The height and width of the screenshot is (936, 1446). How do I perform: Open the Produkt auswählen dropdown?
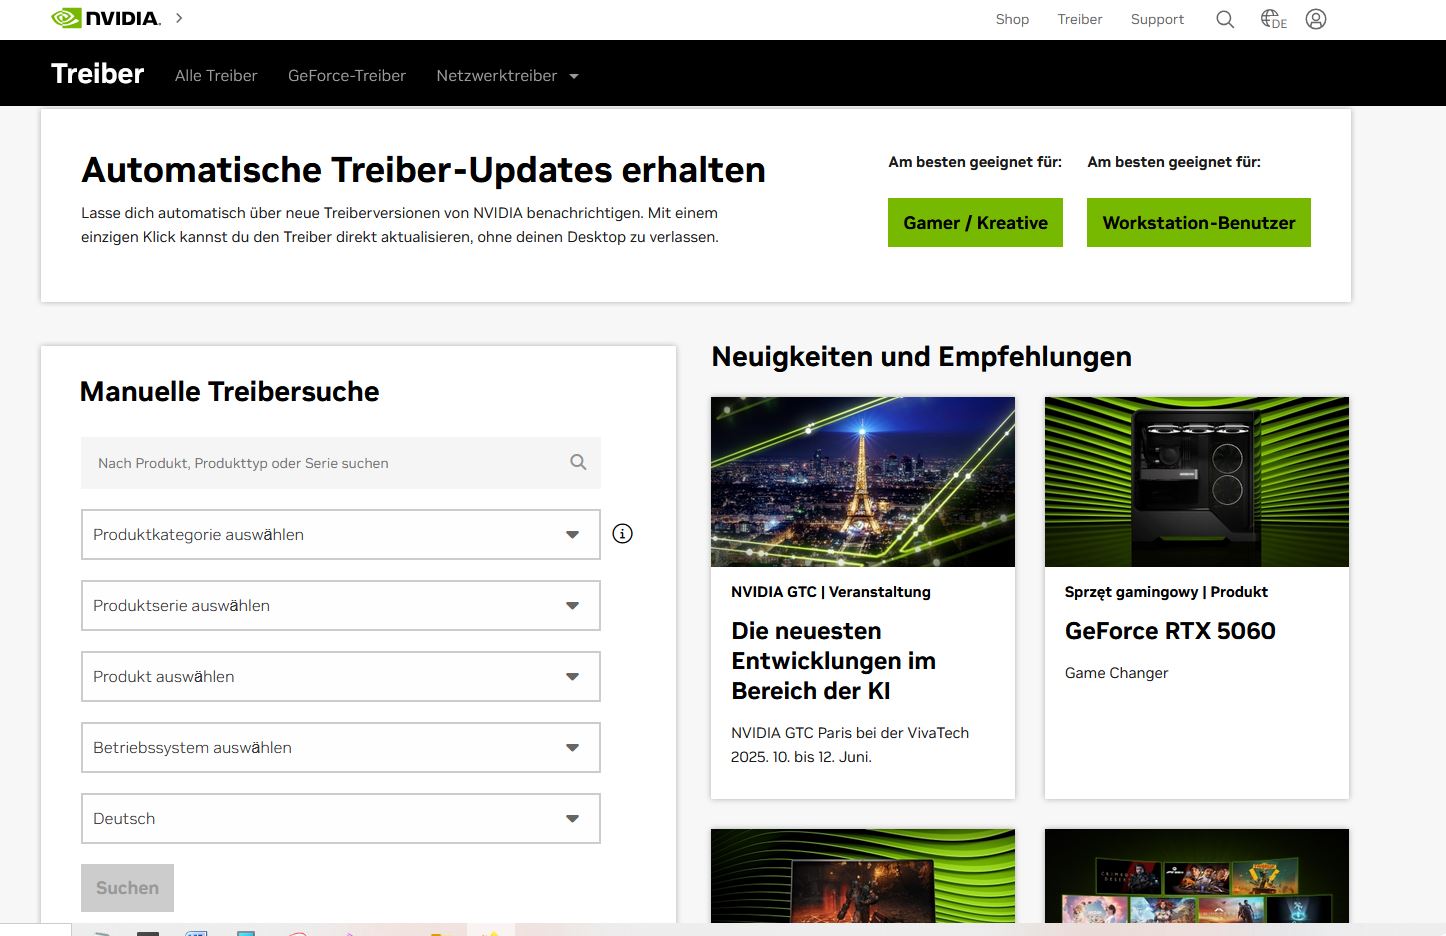[341, 677]
